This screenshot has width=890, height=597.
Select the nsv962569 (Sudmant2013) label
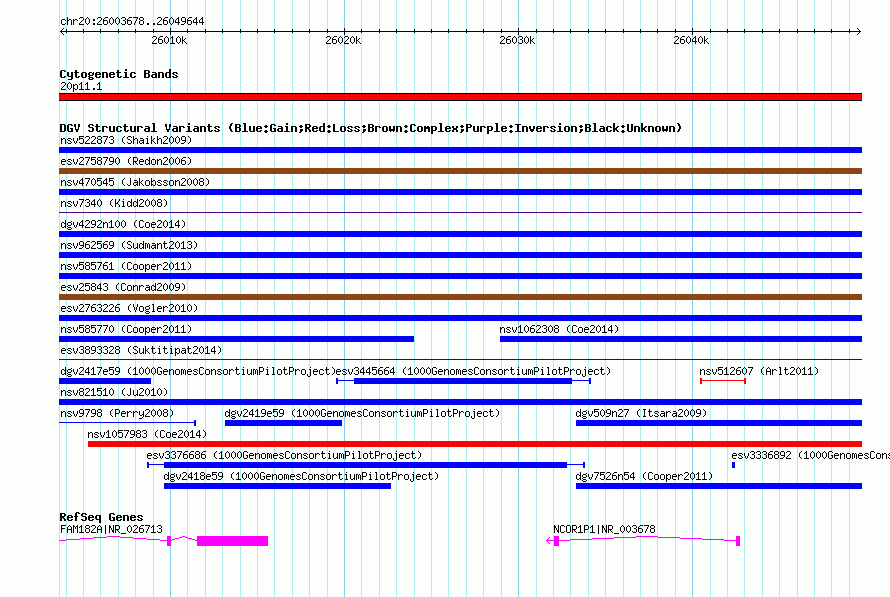click(x=129, y=245)
